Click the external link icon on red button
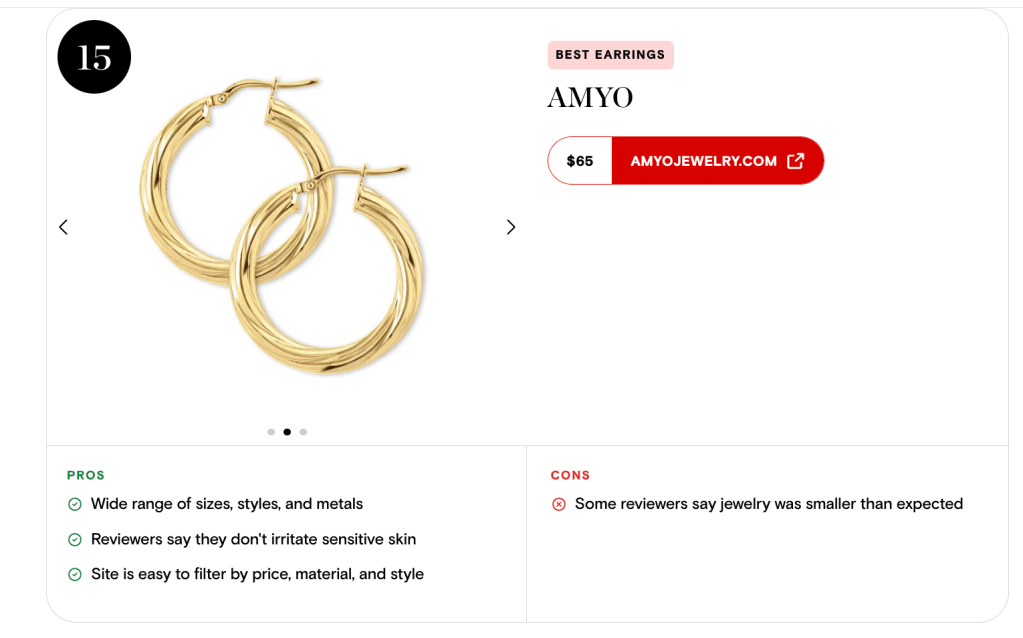The width and height of the screenshot is (1023, 638). pos(795,161)
